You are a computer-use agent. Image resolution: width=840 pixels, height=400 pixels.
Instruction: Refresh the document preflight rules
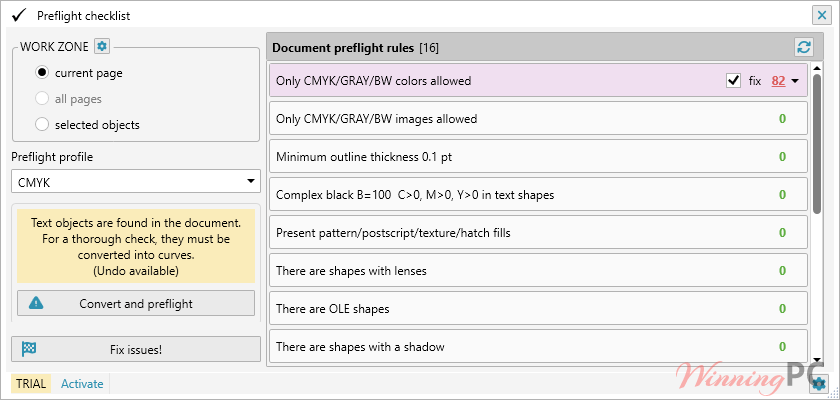804,48
